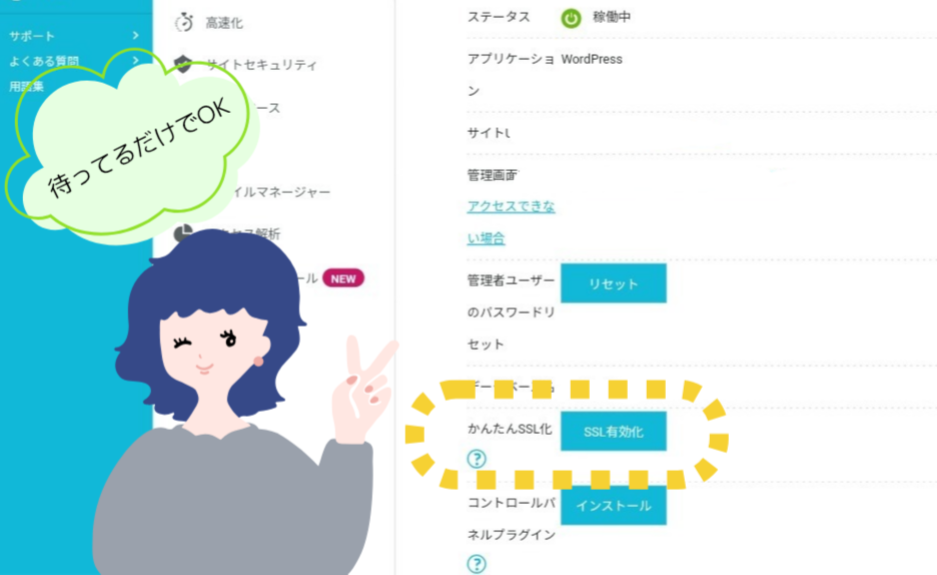Click the SSL有効化 button
Viewport: 937px width, 575px height.
click(613, 431)
